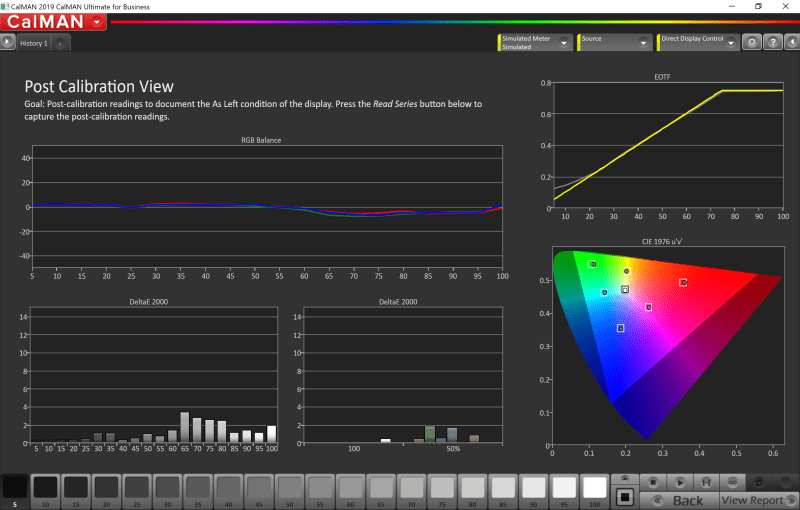The image size is (800, 510).
Task: Click the add history tab plus icon
Action: 60,44
